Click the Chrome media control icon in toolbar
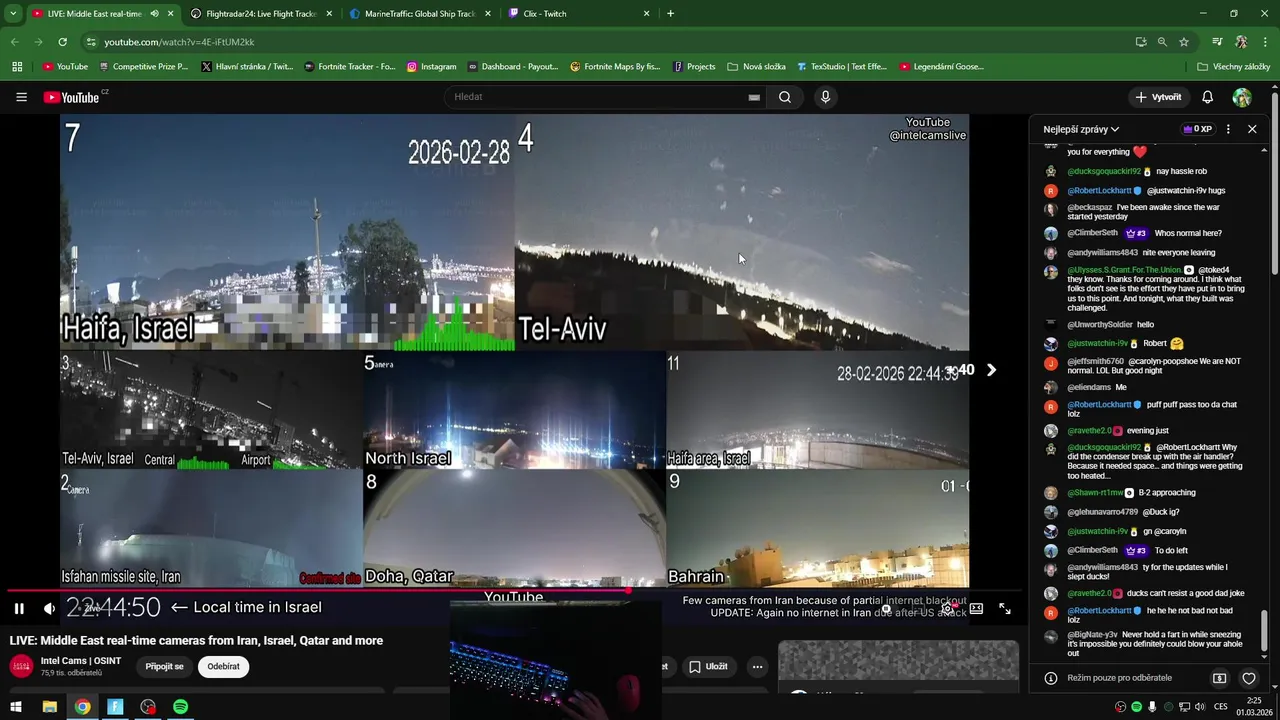 1217,42
